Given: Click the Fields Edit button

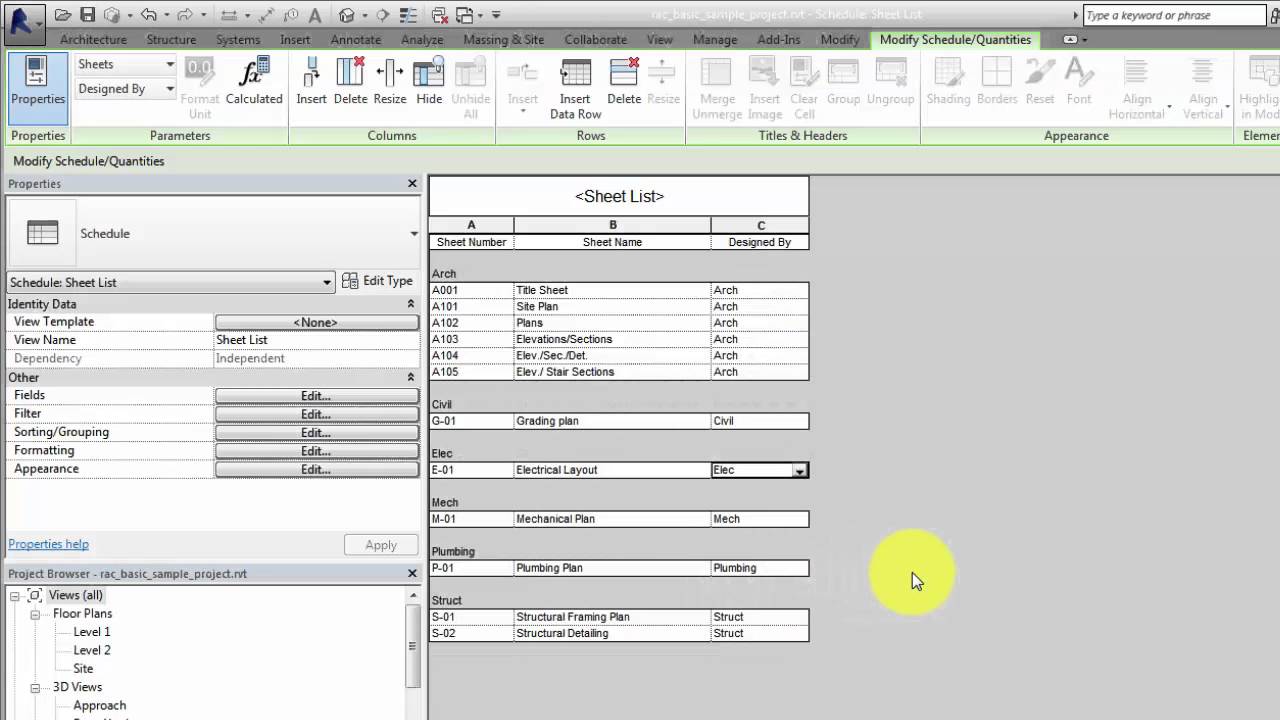Looking at the screenshot, I should tap(316, 396).
